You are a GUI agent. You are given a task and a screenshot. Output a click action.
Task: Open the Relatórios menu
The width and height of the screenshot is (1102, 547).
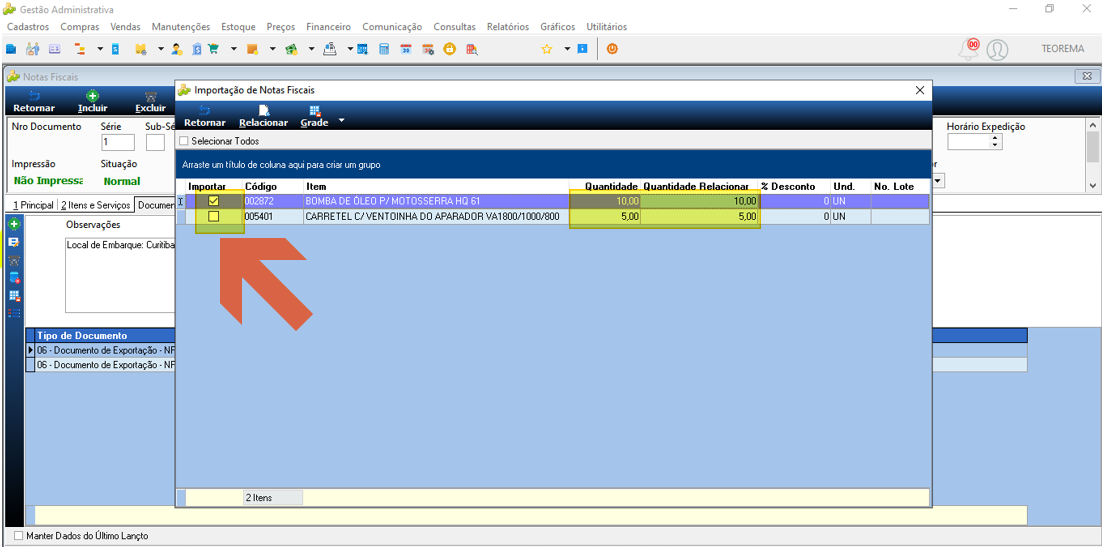(x=507, y=27)
